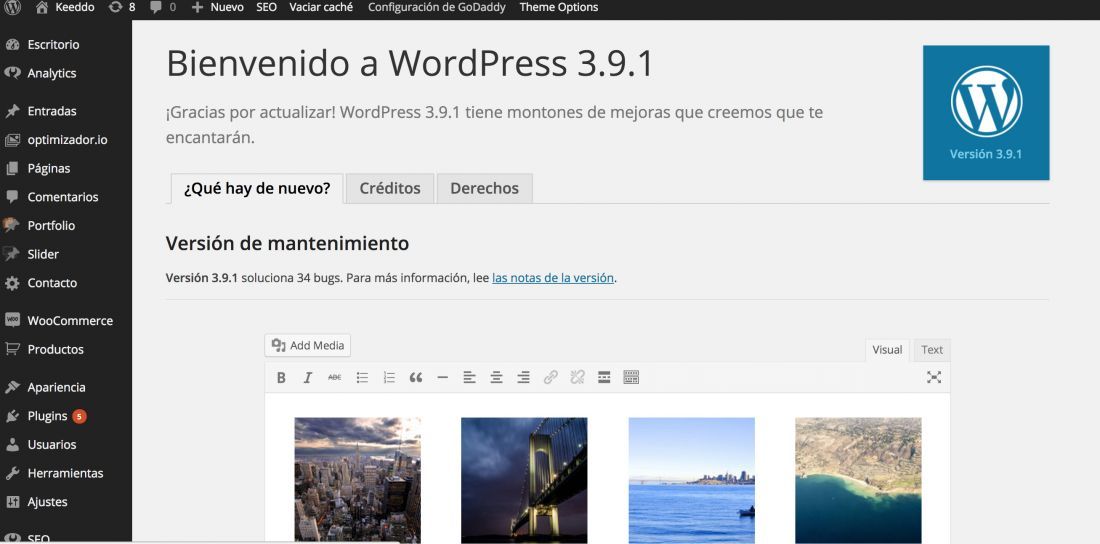The width and height of the screenshot is (1100, 544).
Task: Click the WordPress logo in admin bar
Action: (x=12, y=7)
